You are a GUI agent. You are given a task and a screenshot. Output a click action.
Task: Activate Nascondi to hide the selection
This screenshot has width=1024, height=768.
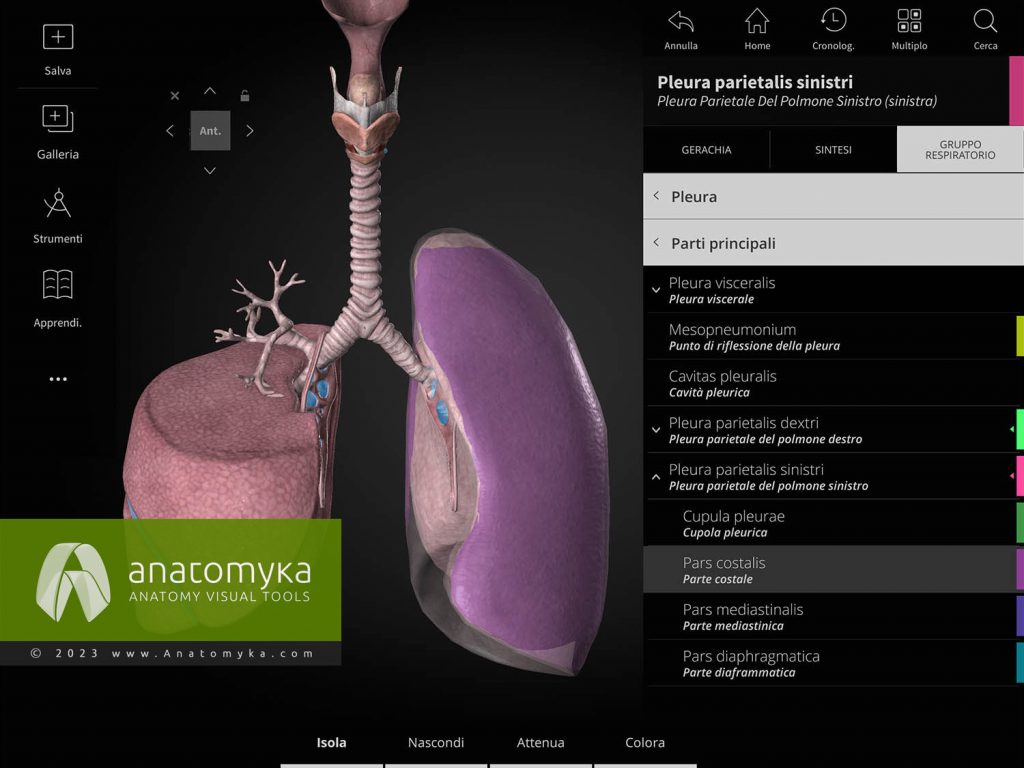click(436, 743)
